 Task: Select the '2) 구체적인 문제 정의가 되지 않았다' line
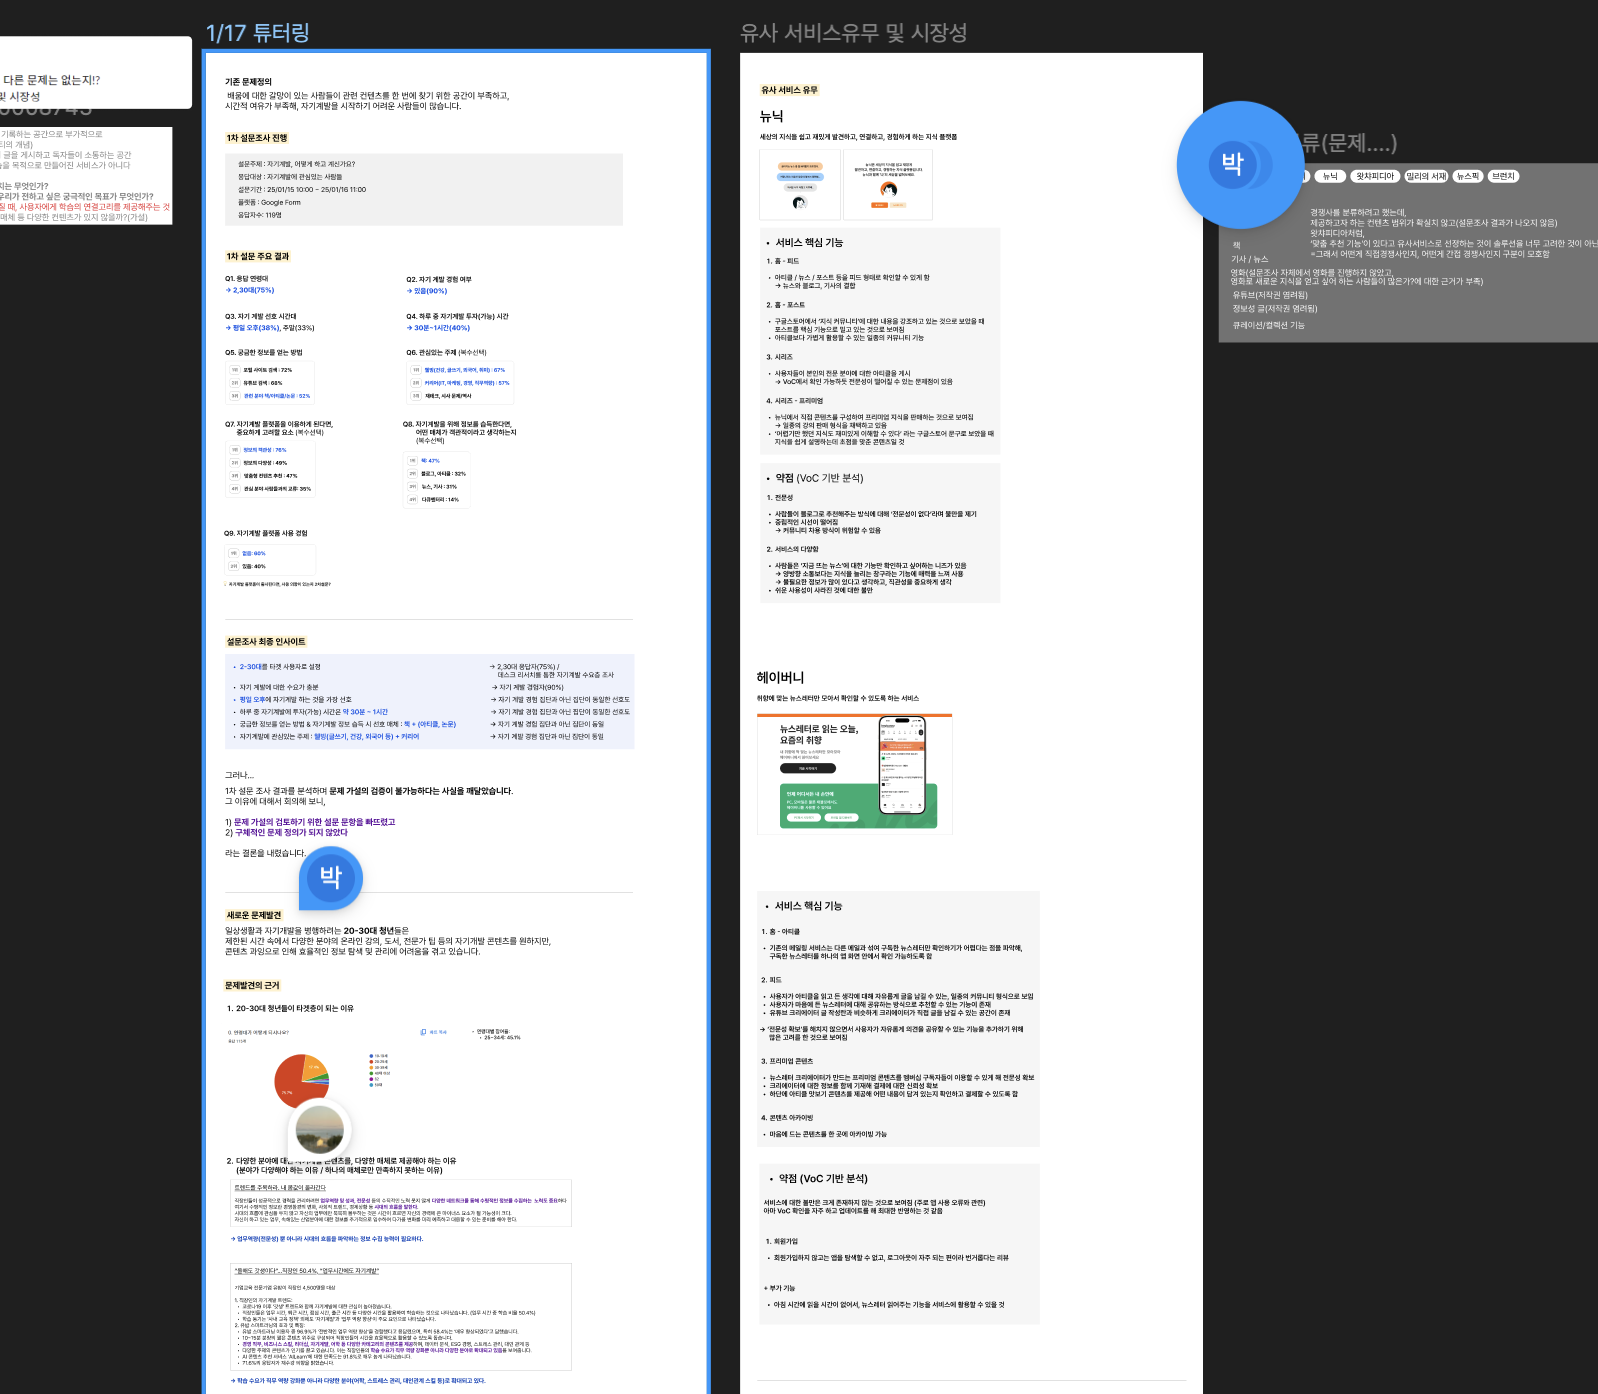286,832
